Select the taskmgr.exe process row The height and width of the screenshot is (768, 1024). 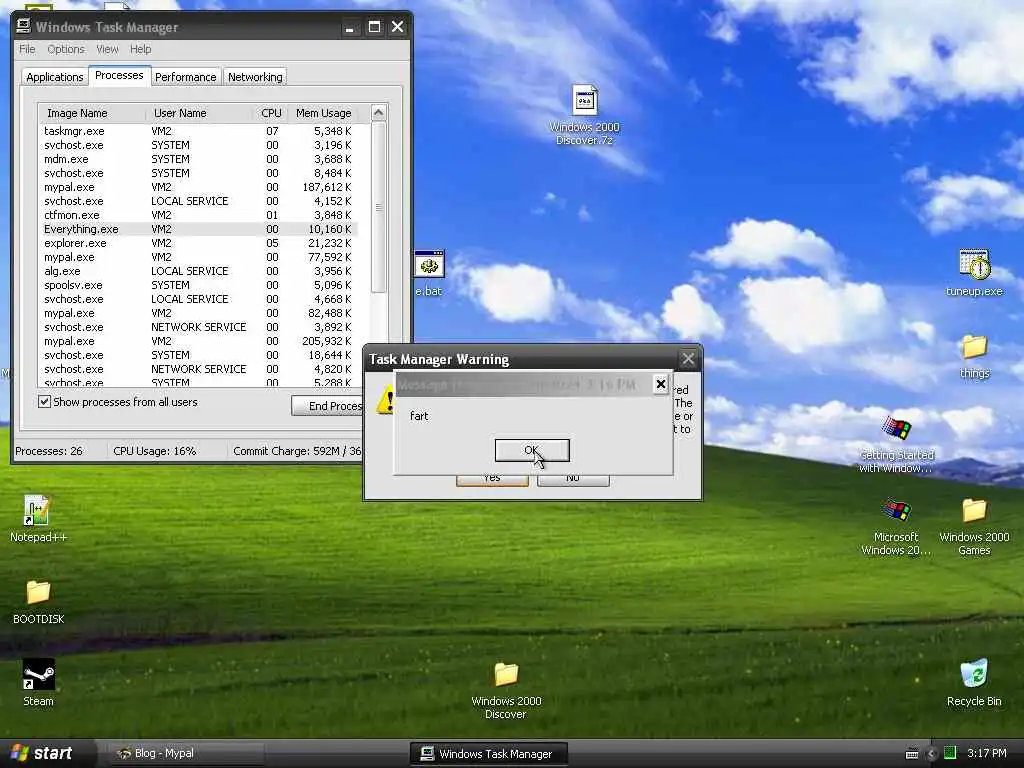coord(198,131)
